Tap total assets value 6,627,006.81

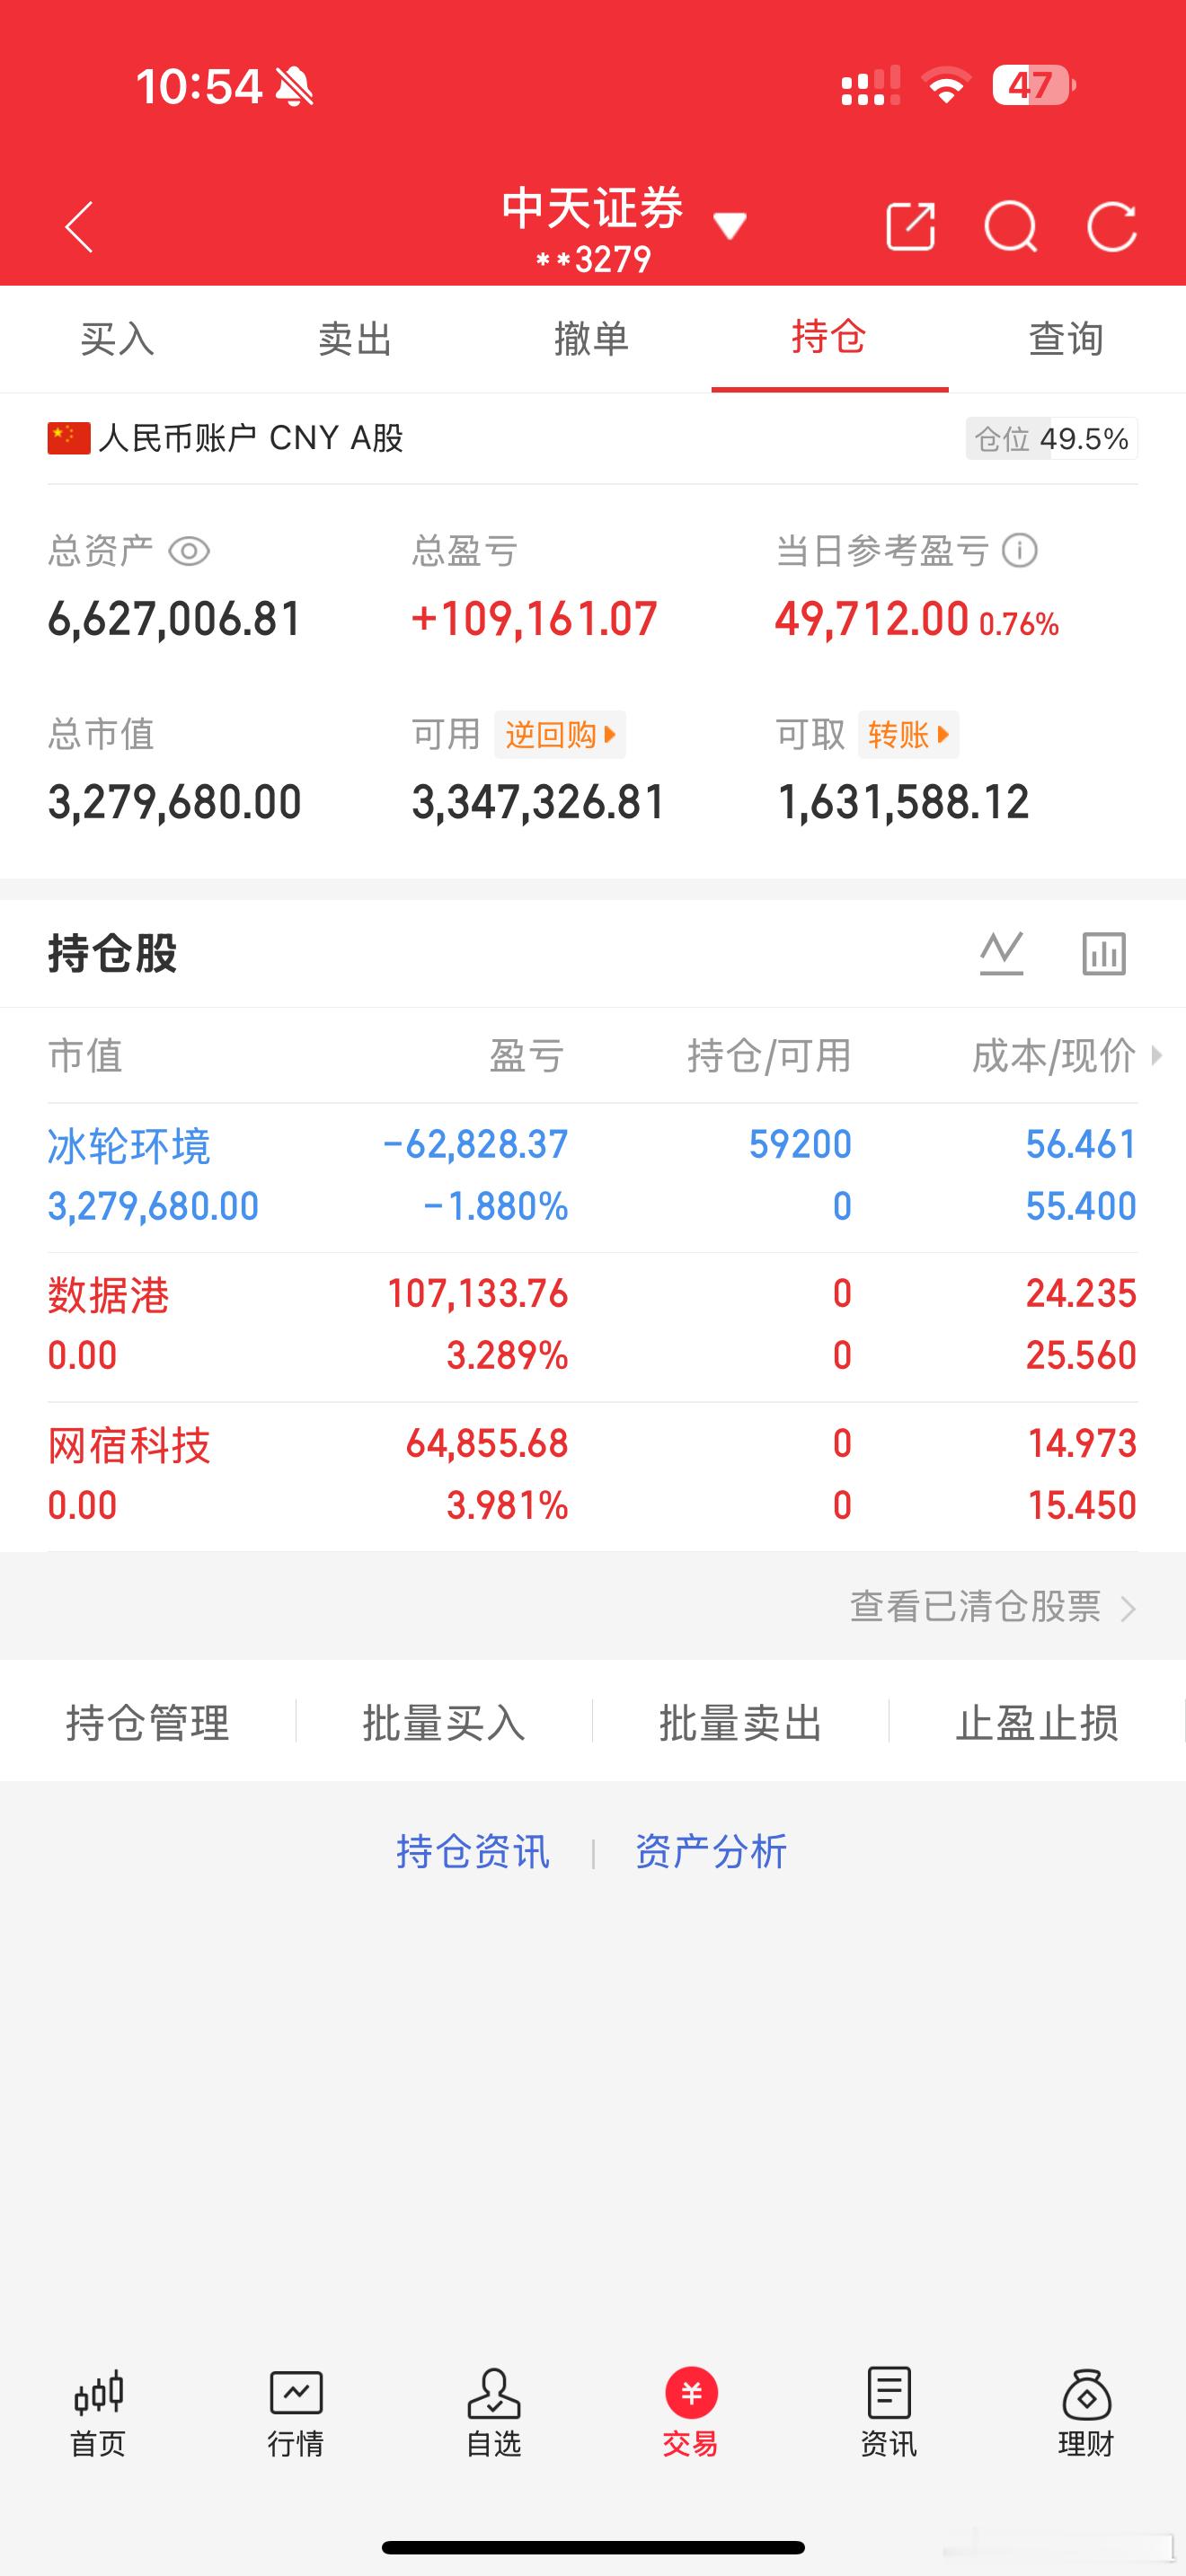coord(175,619)
